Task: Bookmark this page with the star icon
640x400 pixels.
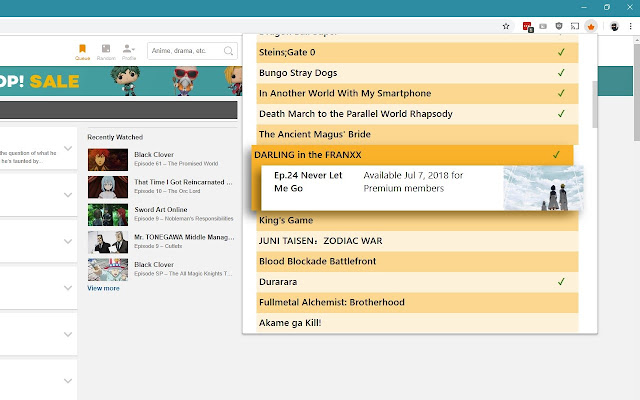Action: coord(506,27)
